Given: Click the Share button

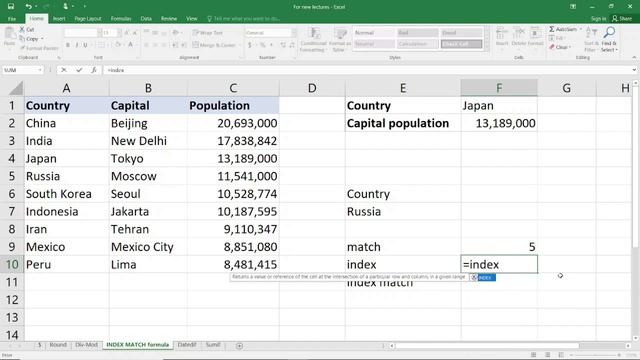Looking at the screenshot, I should click(x=622, y=19).
